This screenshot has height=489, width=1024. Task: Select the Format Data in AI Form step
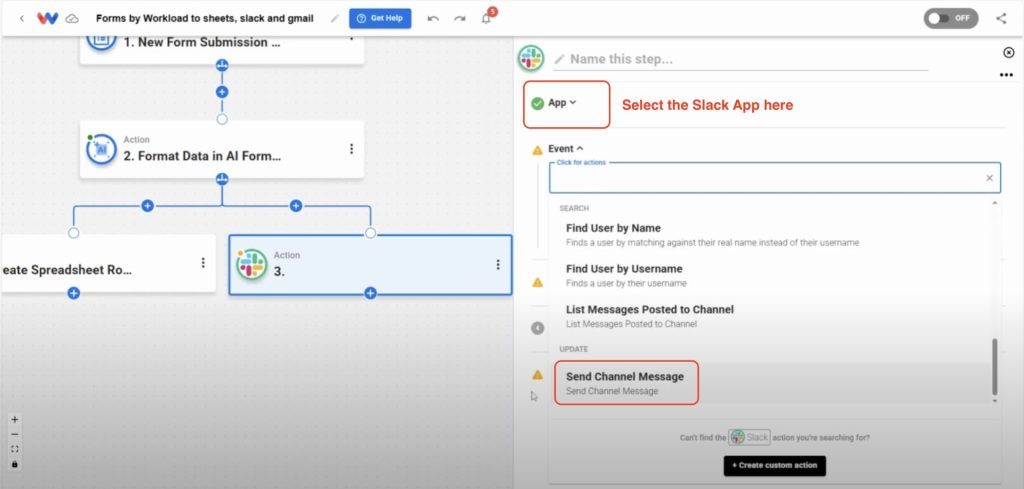(x=222, y=150)
